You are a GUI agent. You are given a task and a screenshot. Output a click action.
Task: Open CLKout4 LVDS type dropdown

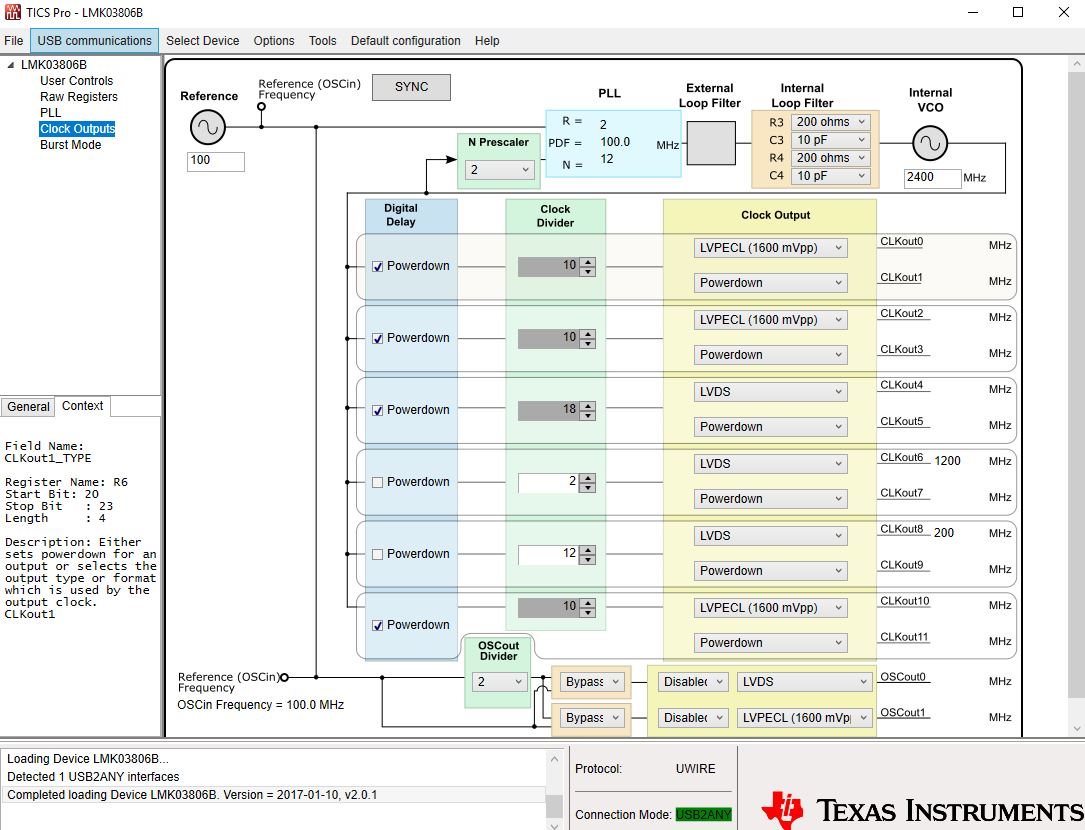pos(770,392)
